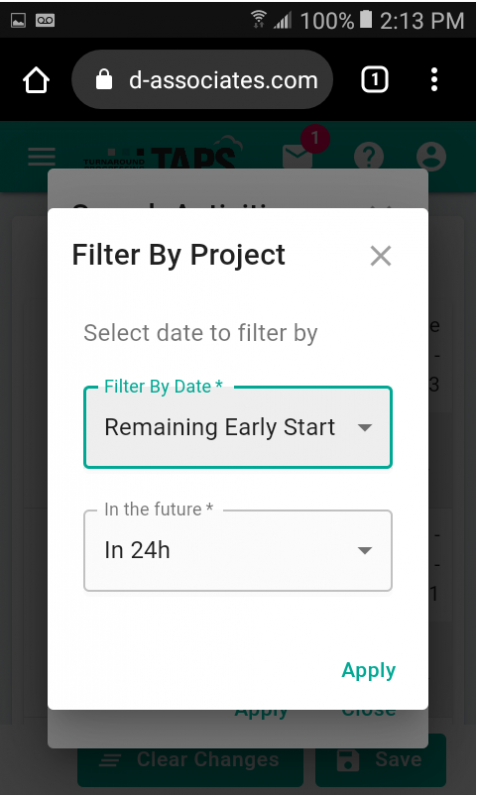Open the hamburger navigation menu
The width and height of the screenshot is (477, 796).
pyautogui.click(x=42, y=157)
